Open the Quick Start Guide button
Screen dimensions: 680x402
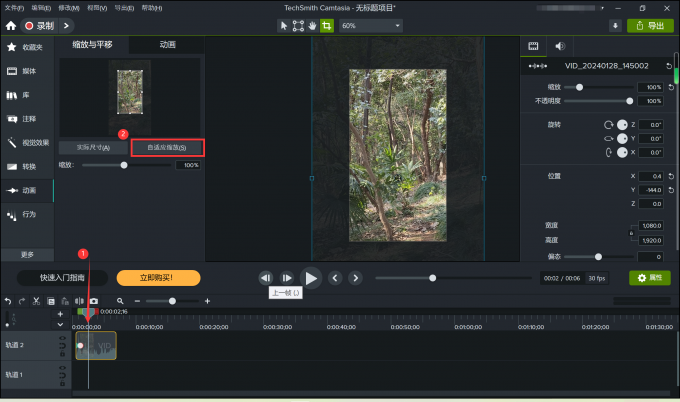(62, 278)
